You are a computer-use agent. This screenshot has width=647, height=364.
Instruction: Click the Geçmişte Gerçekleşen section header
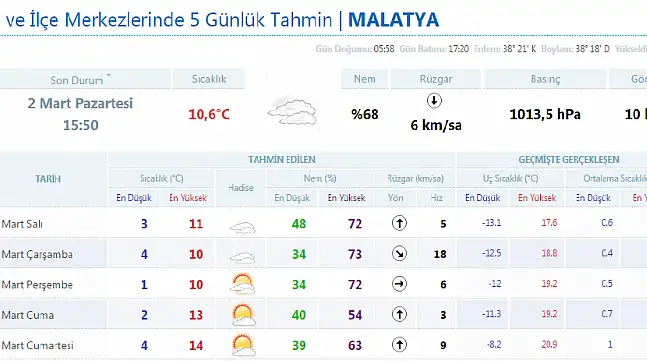click(569, 160)
